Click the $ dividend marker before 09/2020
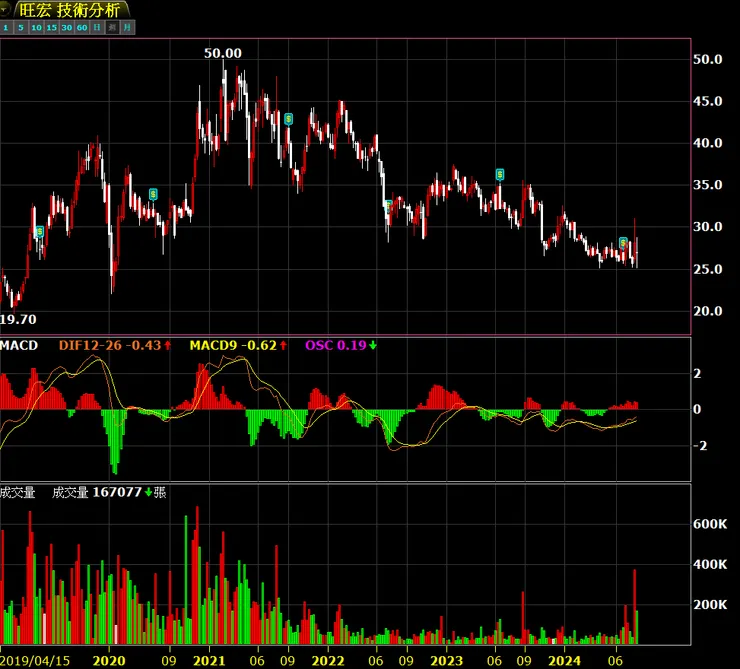The image size is (740, 669). click(x=153, y=194)
